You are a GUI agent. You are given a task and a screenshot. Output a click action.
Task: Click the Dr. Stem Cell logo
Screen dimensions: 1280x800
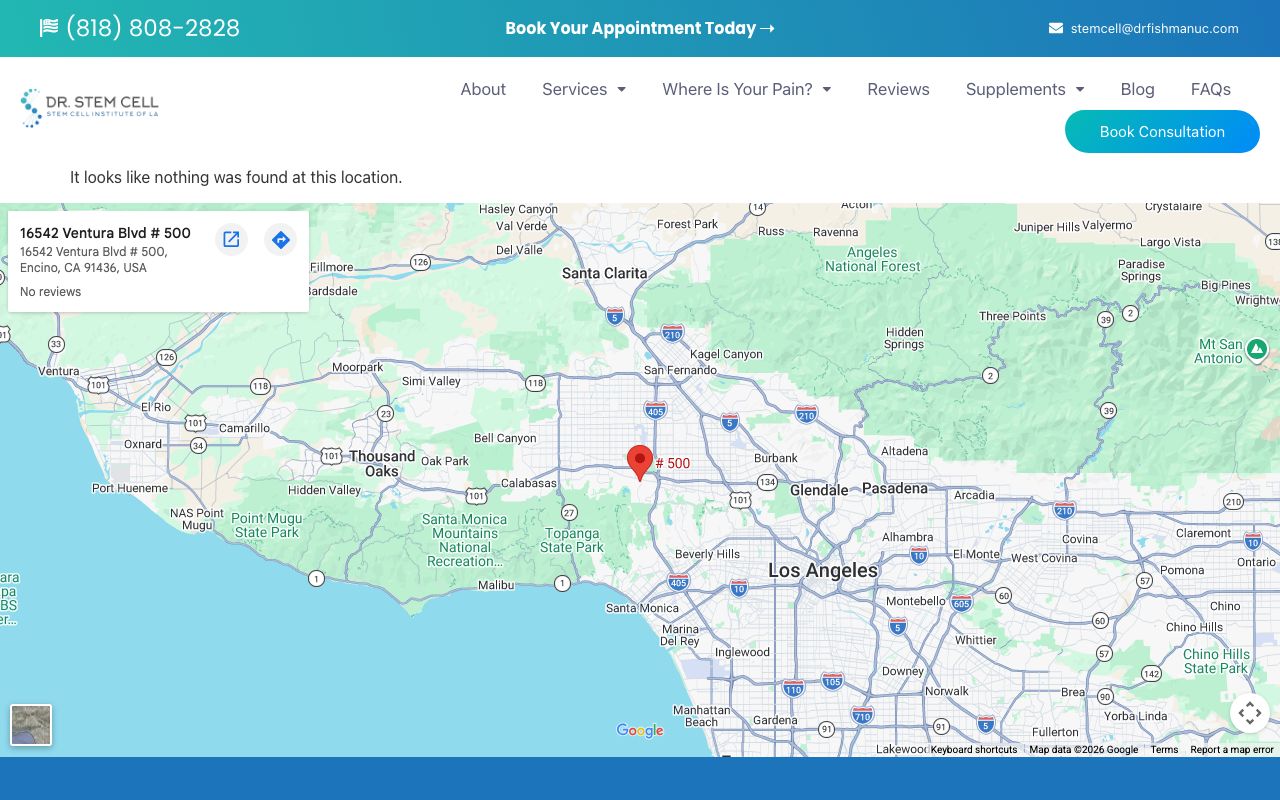[x=90, y=108]
